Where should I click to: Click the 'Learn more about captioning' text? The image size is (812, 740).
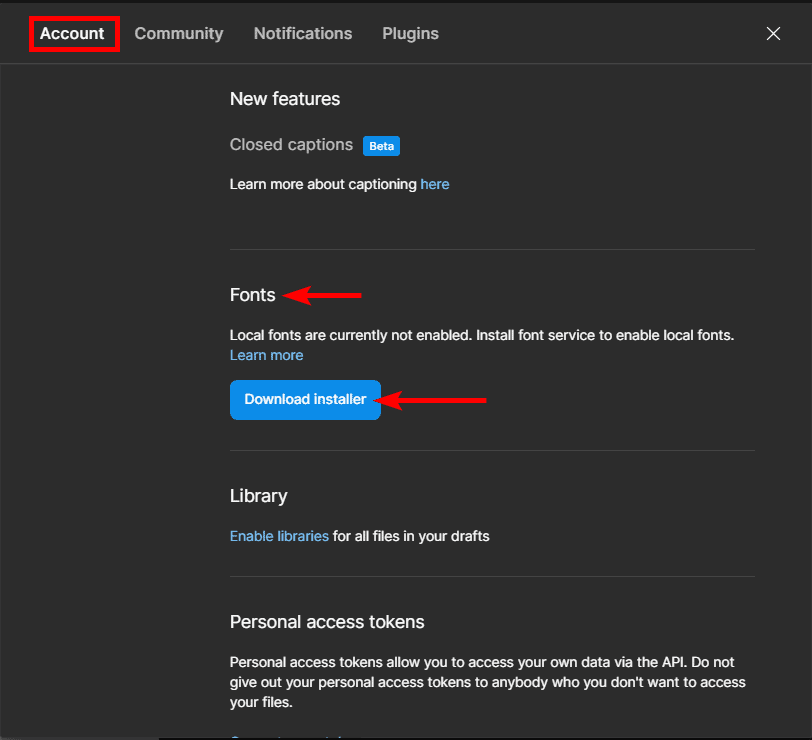(x=323, y=184)
